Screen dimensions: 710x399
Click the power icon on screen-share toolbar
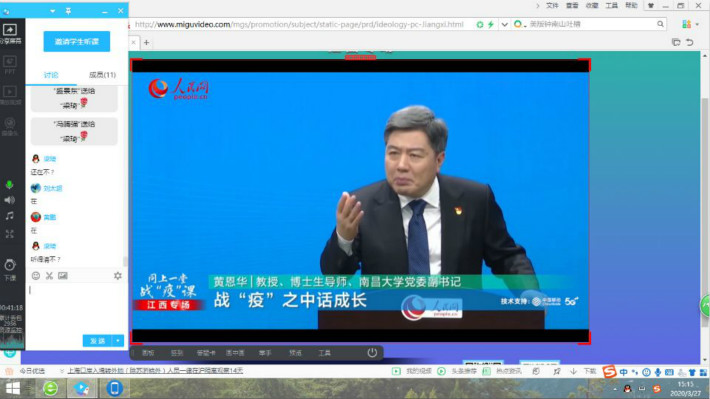tap(372, 352)
